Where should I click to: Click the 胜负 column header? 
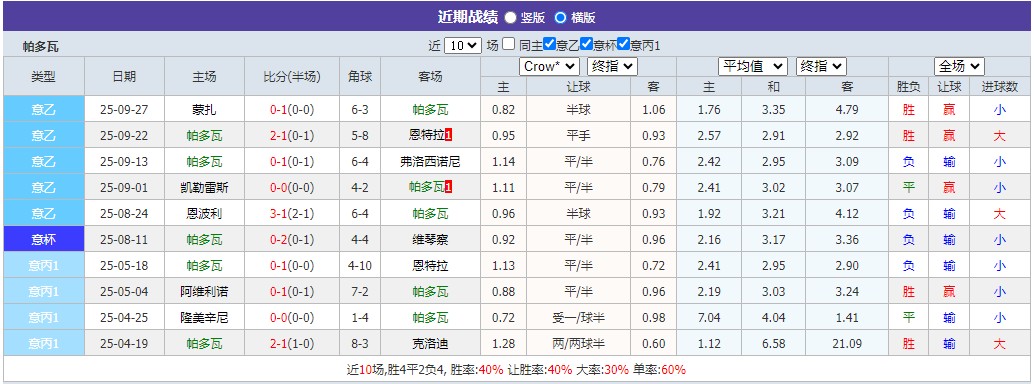click(x=909, y=86)
